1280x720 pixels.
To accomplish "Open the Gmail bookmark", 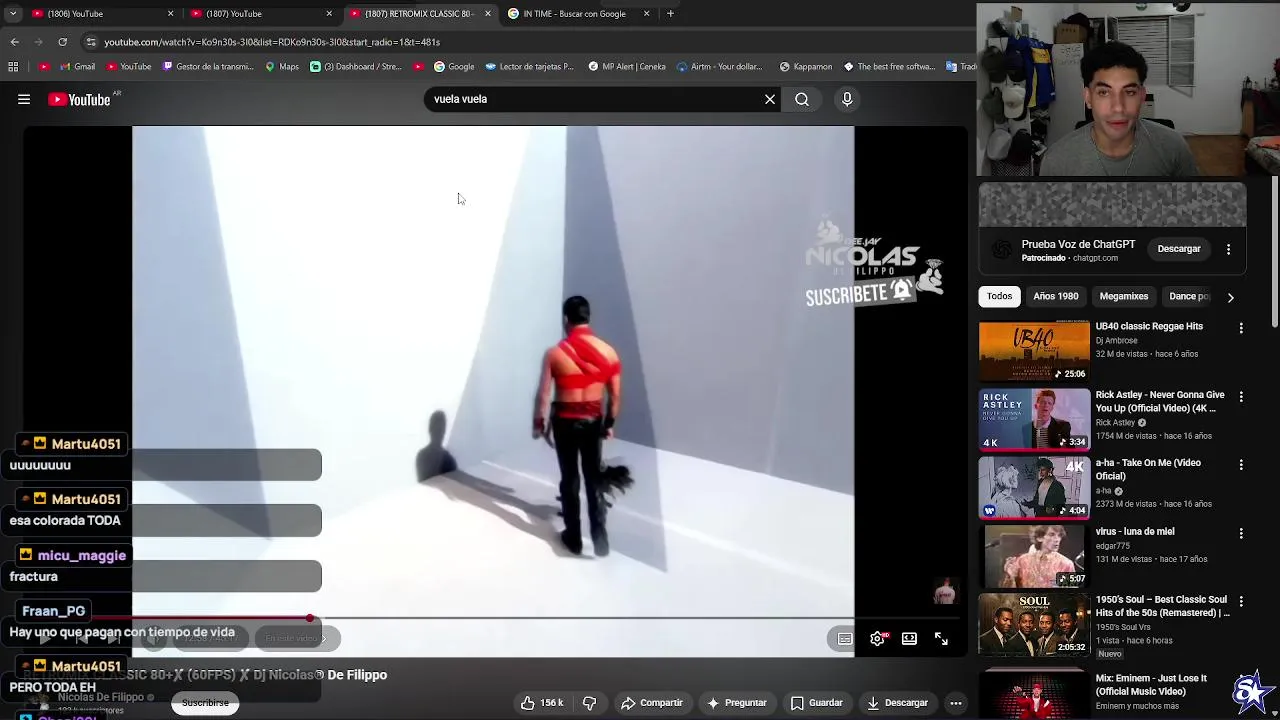I will 77,67.
